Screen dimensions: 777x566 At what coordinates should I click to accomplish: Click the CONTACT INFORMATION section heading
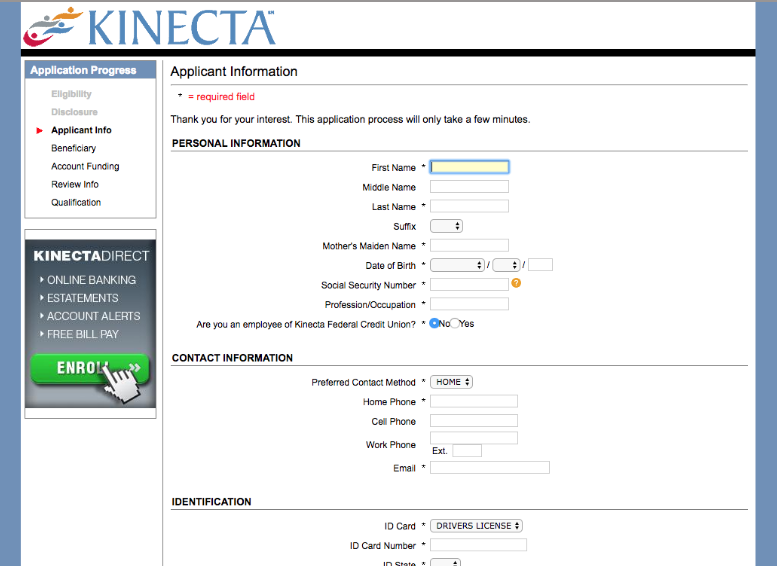[x=232, y=358]
